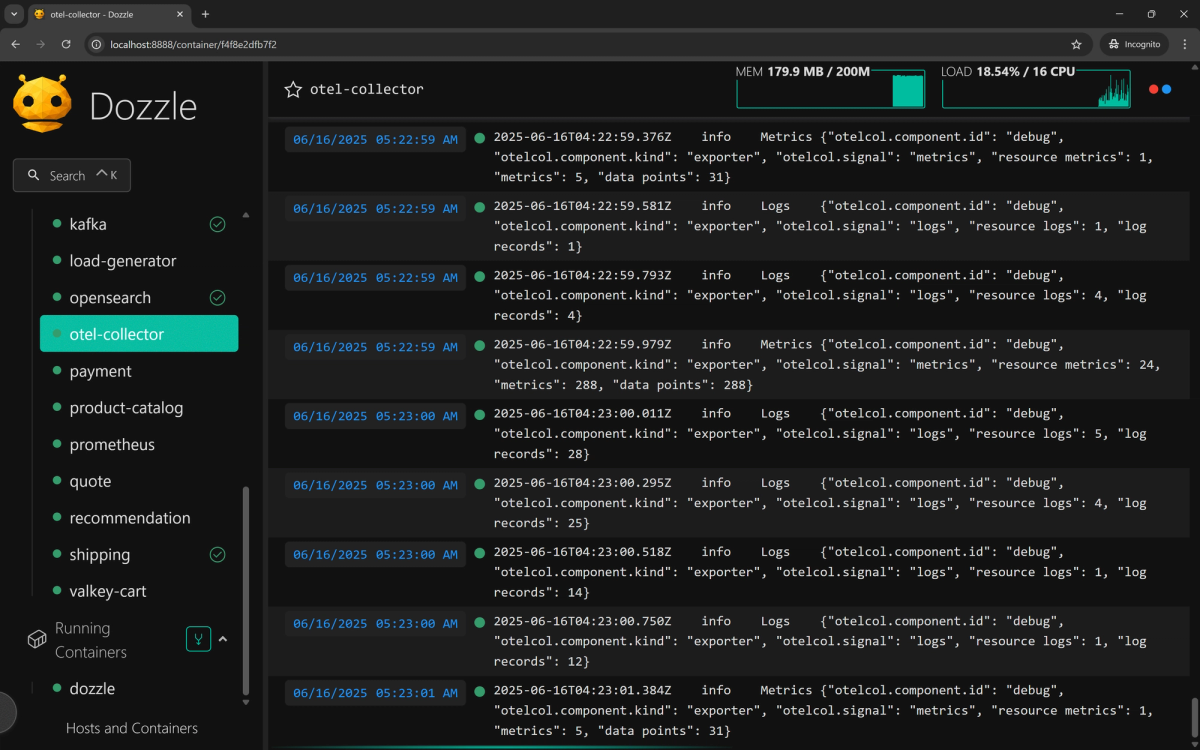Switch to the prometheus container logs
Screen dimensions: 1200x750
pyautogui.click(x=112, y=445)
